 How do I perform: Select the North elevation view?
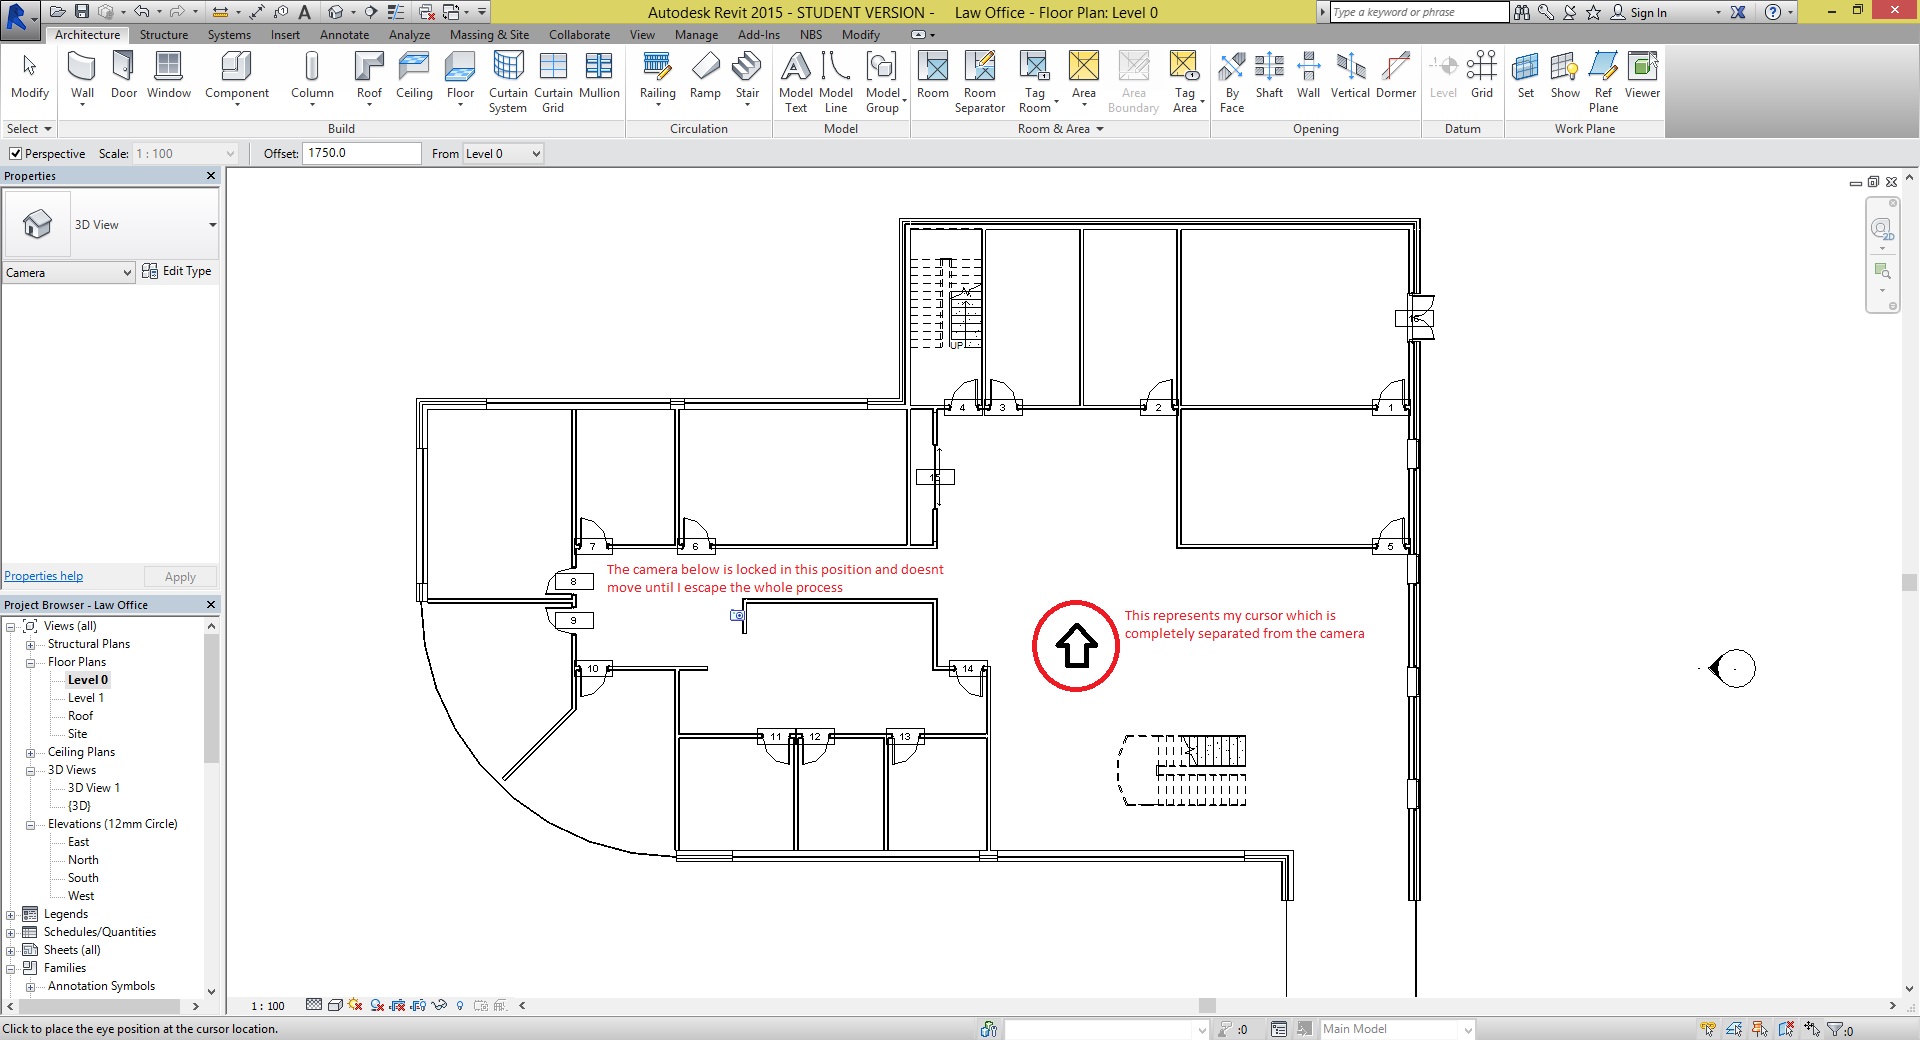coord(83,860)
